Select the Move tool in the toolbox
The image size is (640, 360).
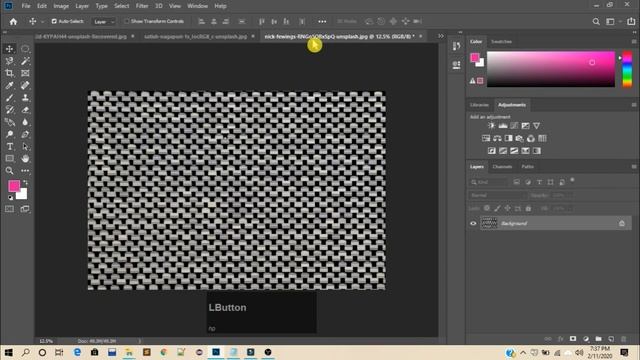9,49
